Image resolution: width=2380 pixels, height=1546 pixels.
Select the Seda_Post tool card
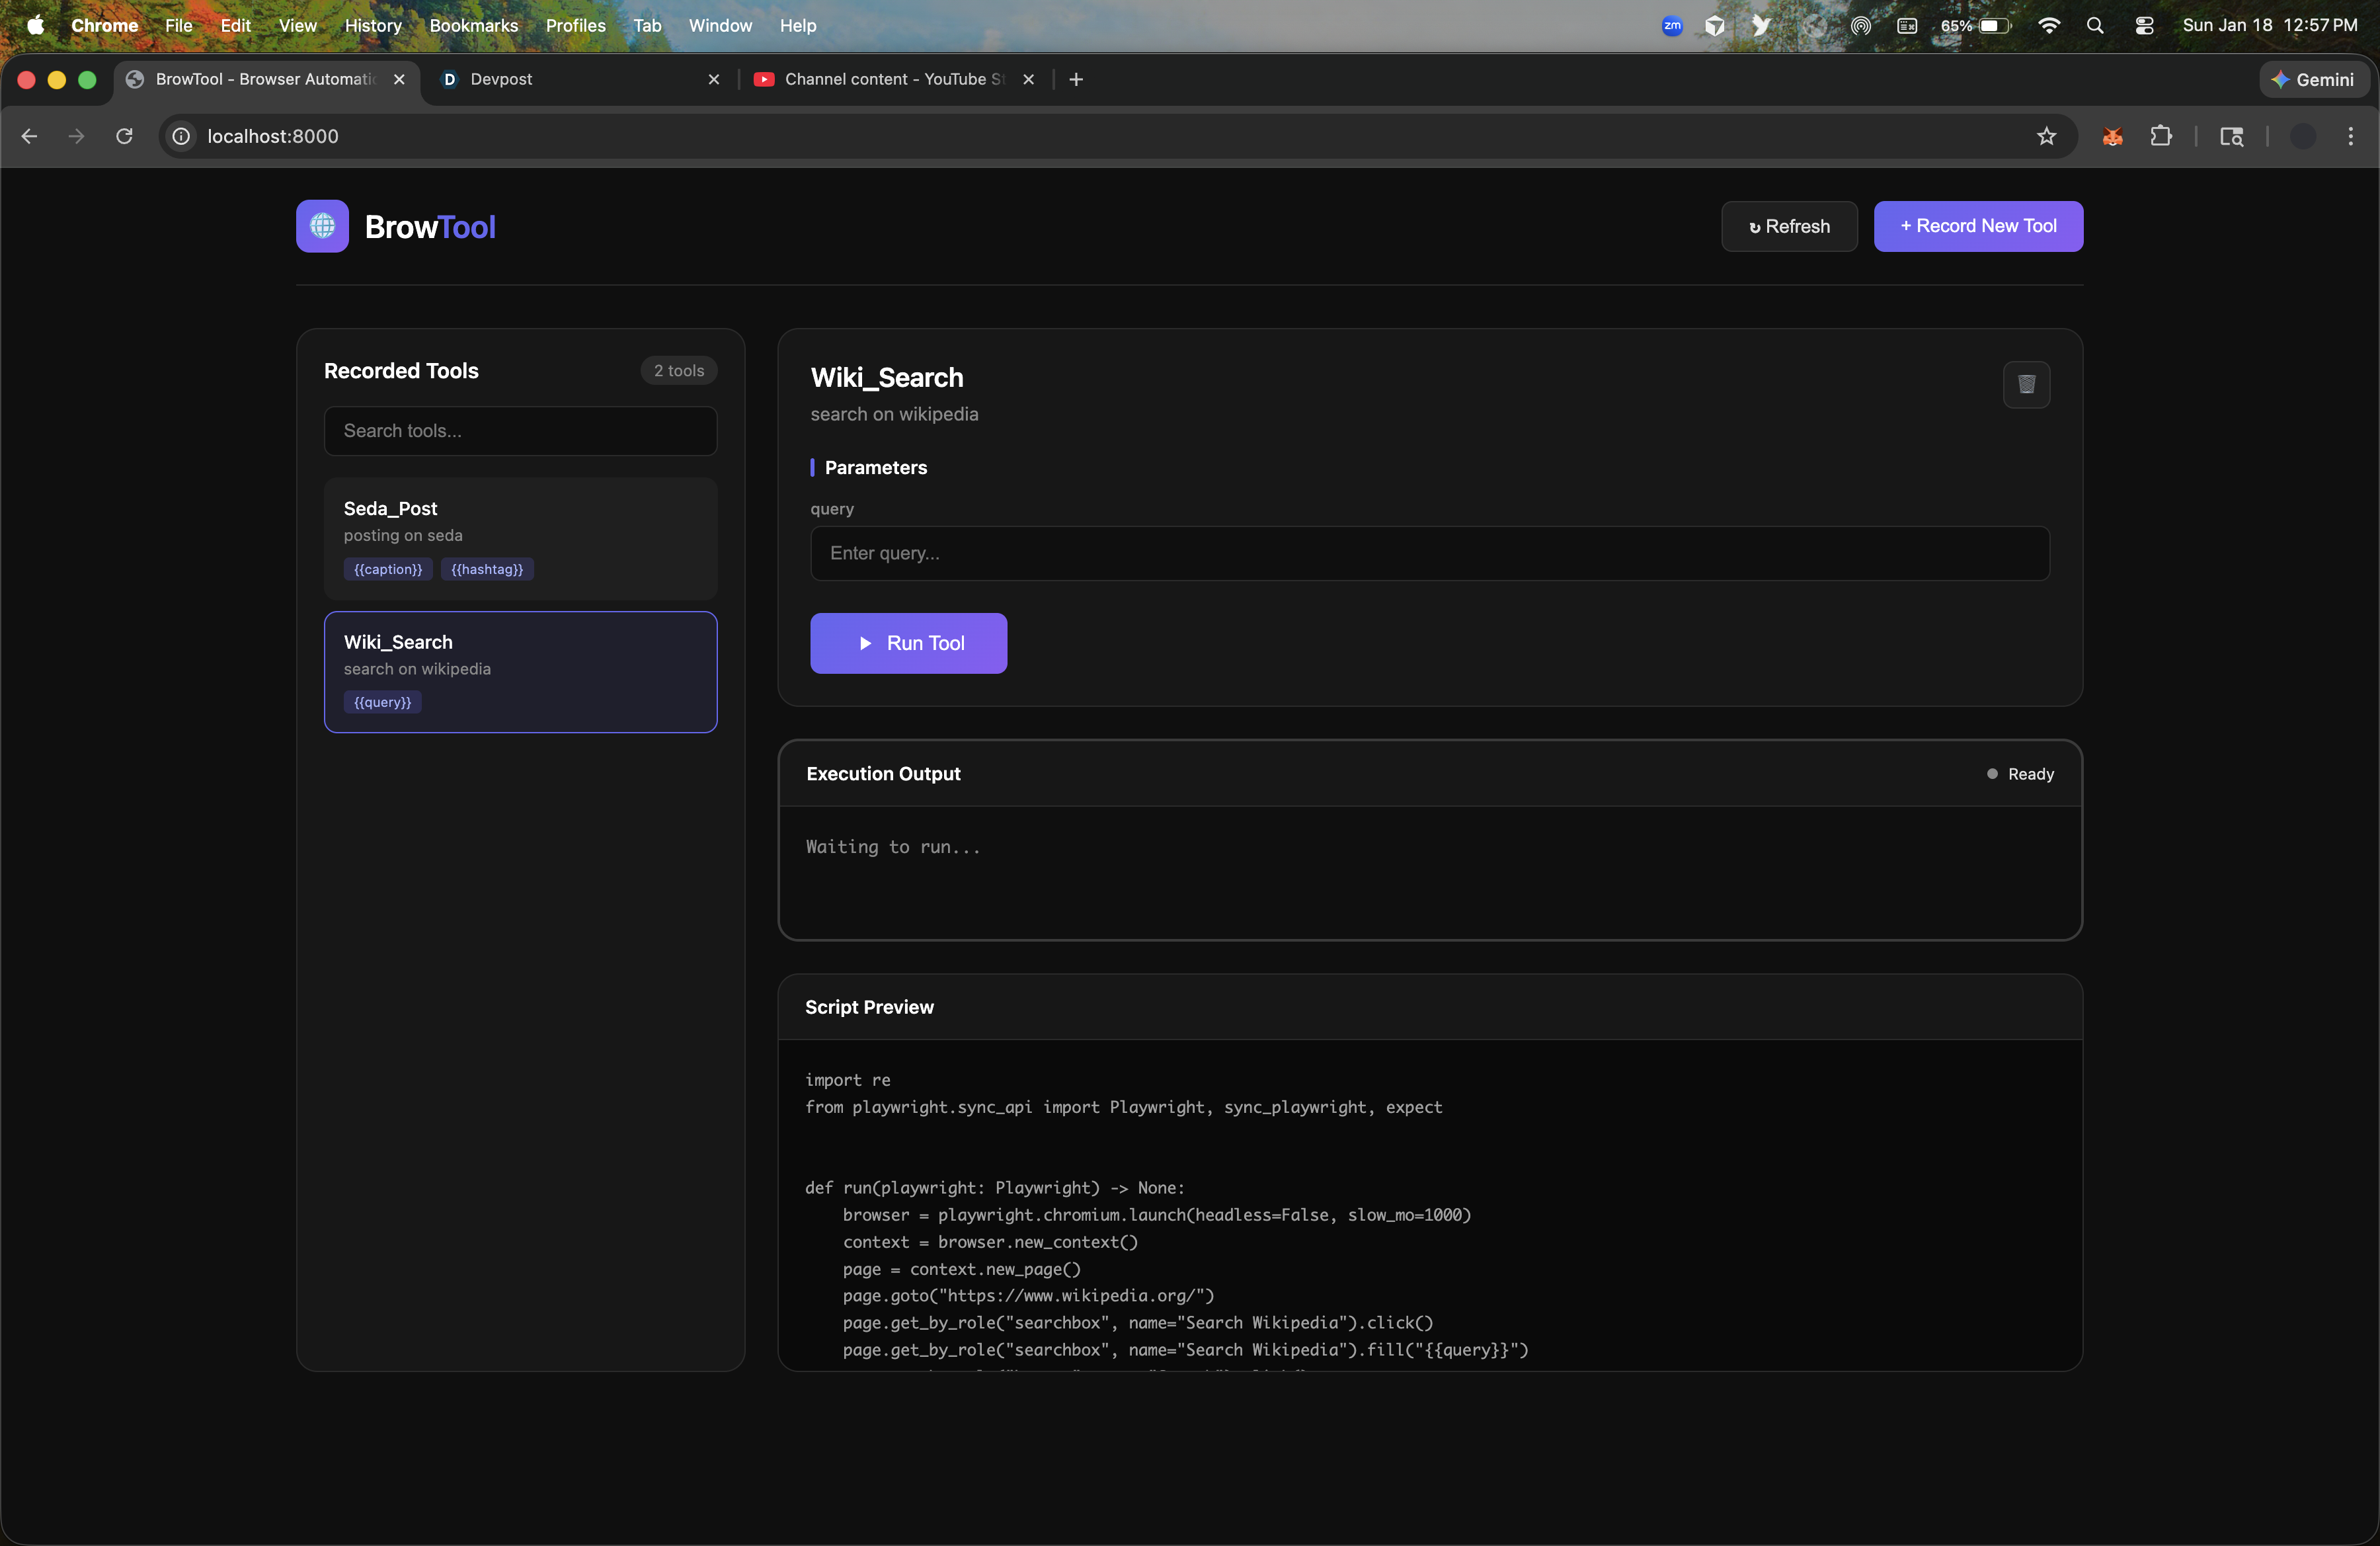tap(520, 537)
